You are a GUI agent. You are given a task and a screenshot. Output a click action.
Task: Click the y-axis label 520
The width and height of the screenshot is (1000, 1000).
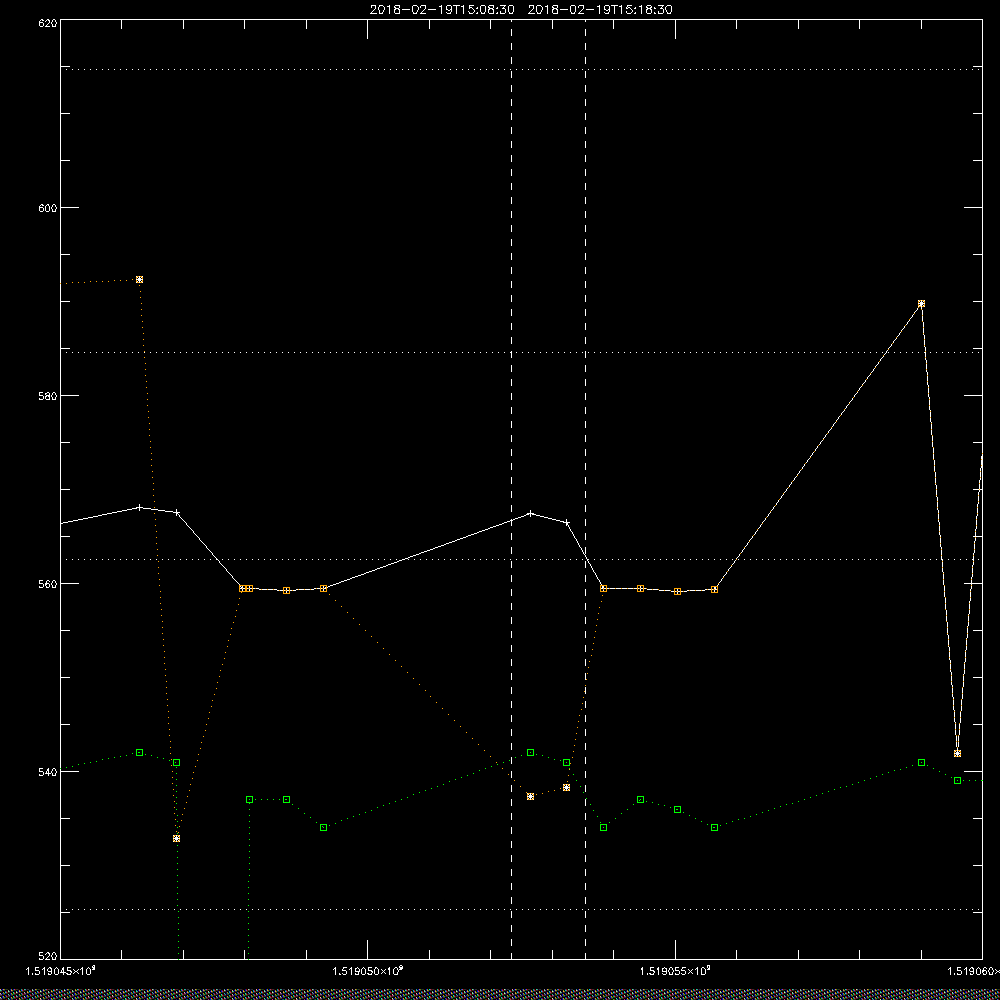coord(49,957)
